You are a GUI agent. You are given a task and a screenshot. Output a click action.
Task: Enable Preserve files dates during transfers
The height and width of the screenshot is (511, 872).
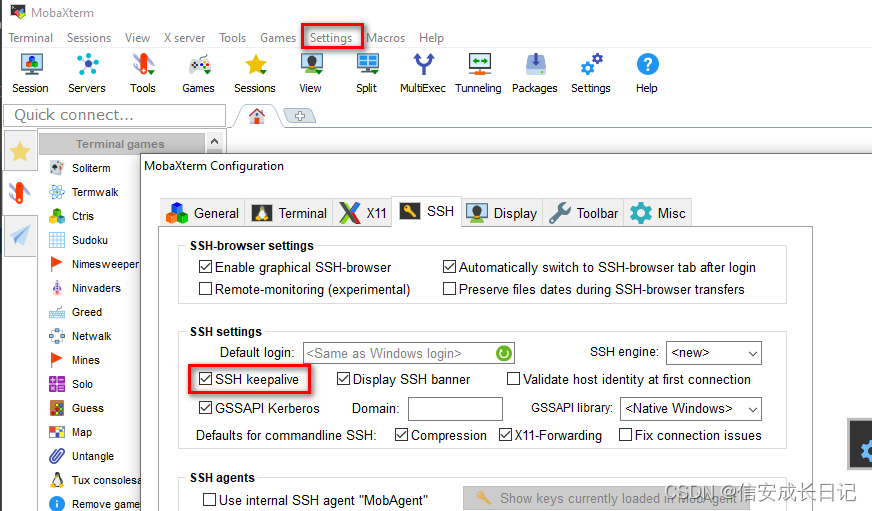449,289
